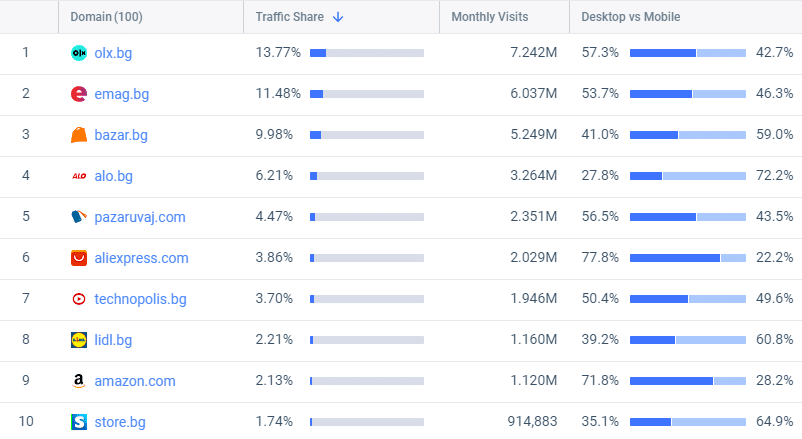Click the 64.9% mobile share for store.bg
Viewport: 802px width, 439px height.
coord(774,421)
